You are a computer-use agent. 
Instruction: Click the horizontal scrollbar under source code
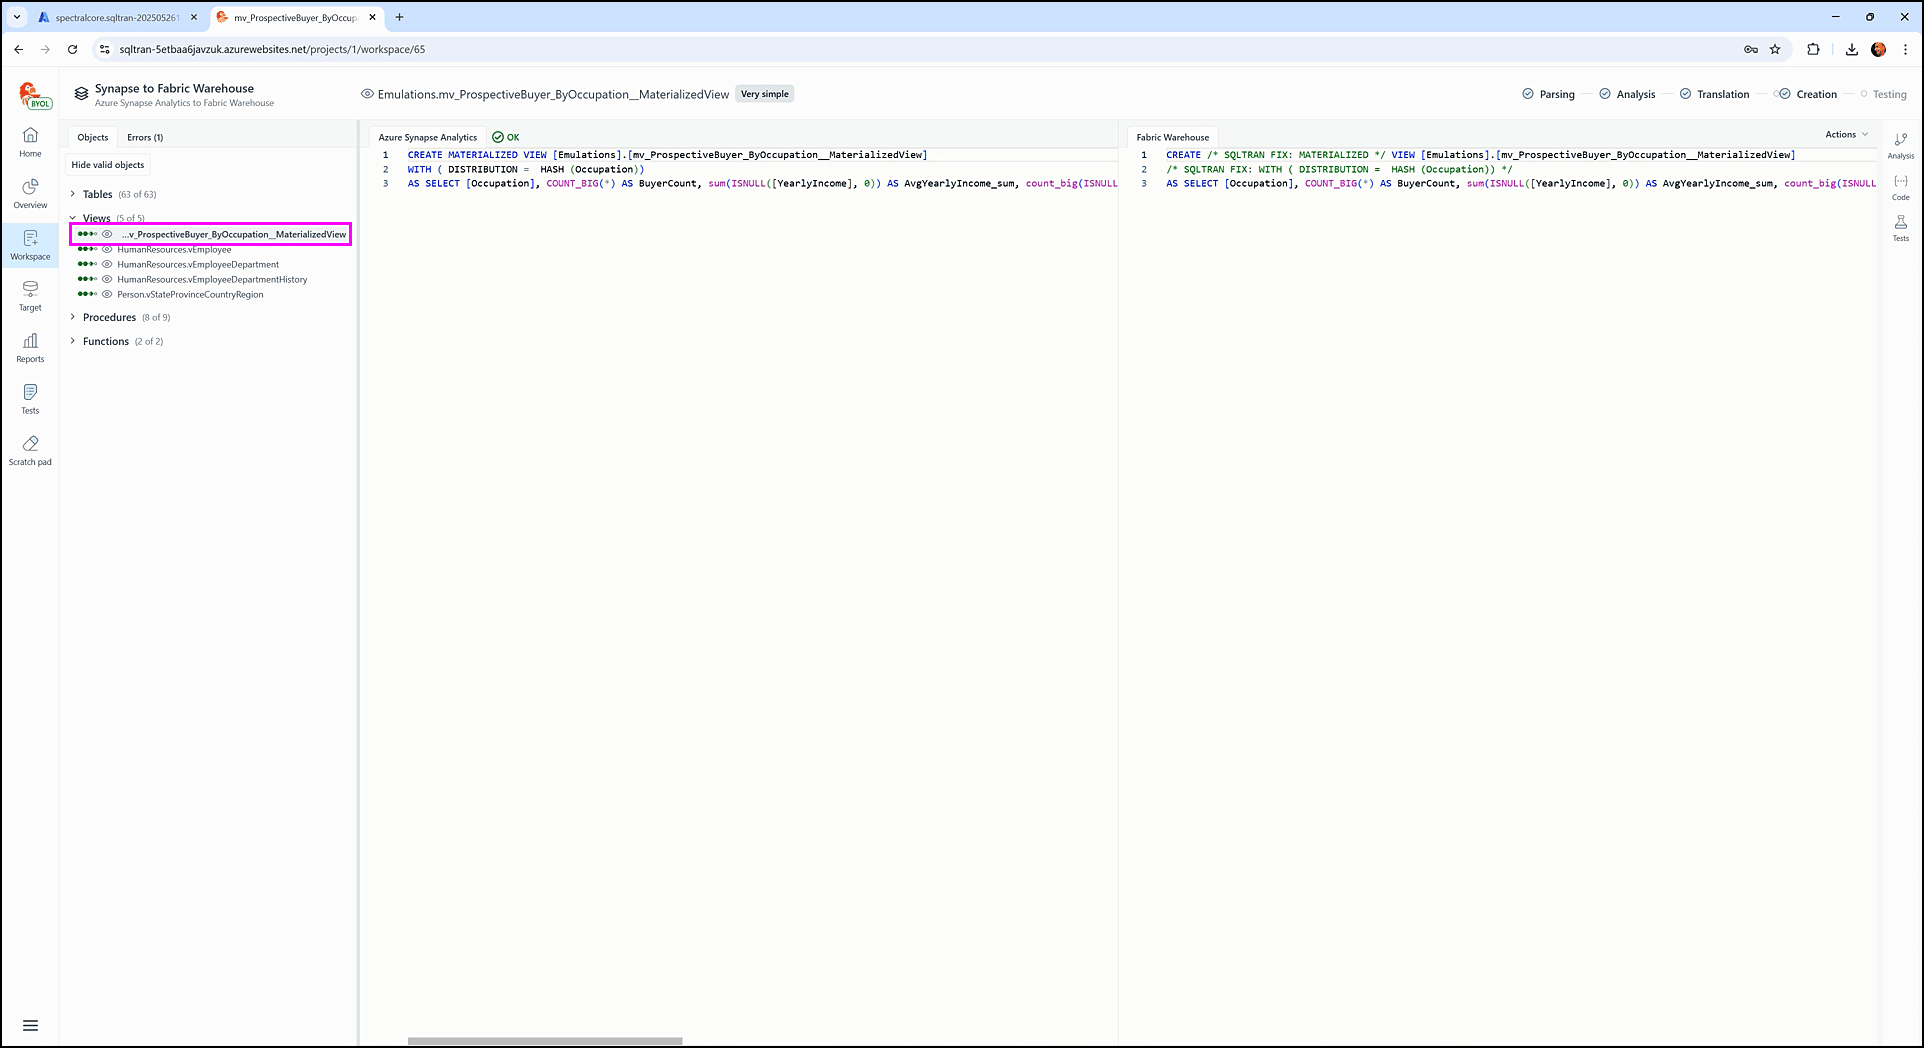[545, 1041]
